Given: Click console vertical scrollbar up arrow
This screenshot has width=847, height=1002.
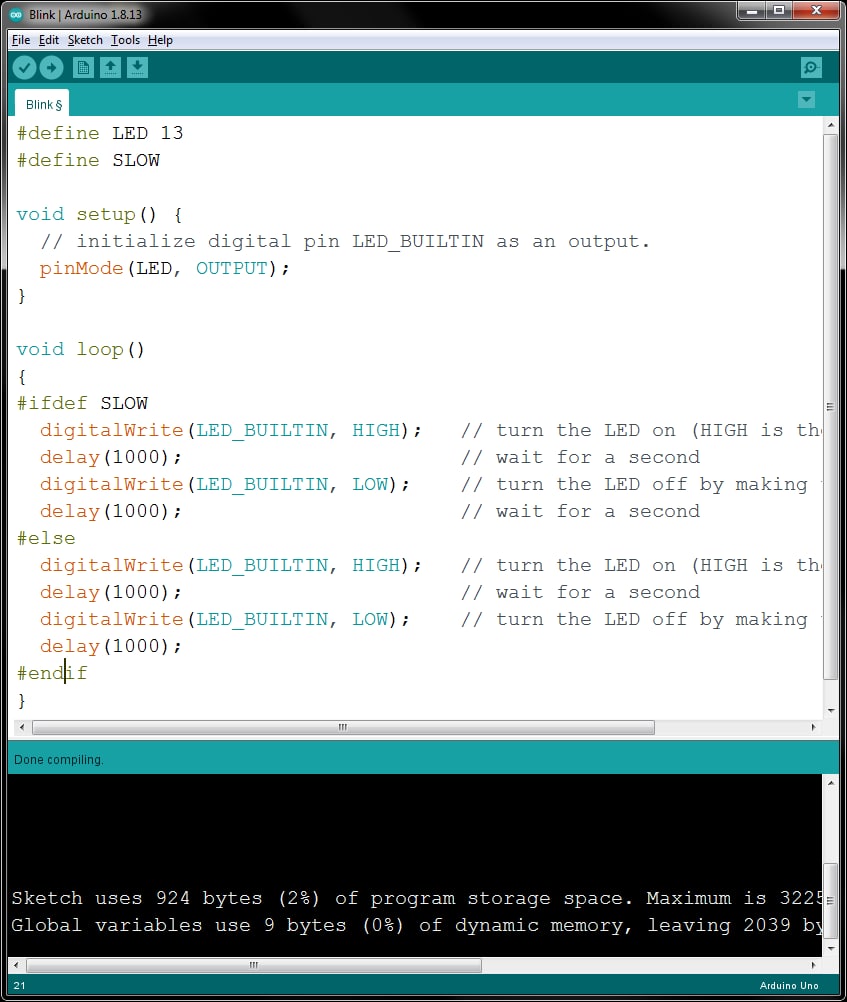Looking at the screenshot, I should [x=830, y=783].
